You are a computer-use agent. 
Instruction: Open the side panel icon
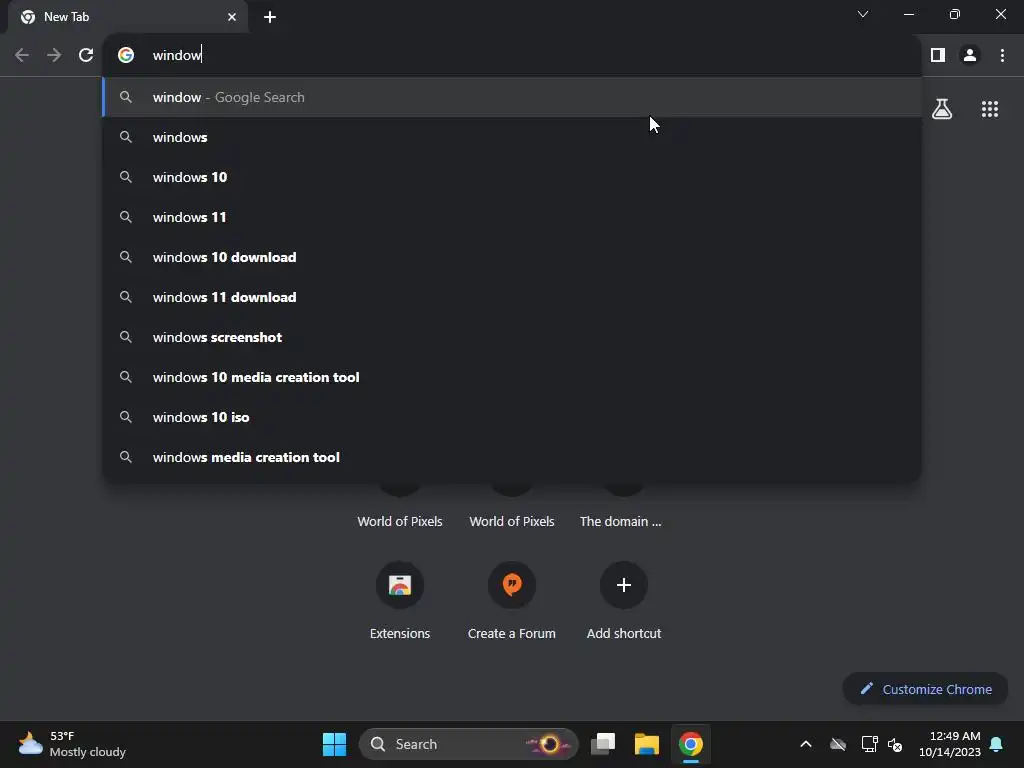tap(938, 55)
